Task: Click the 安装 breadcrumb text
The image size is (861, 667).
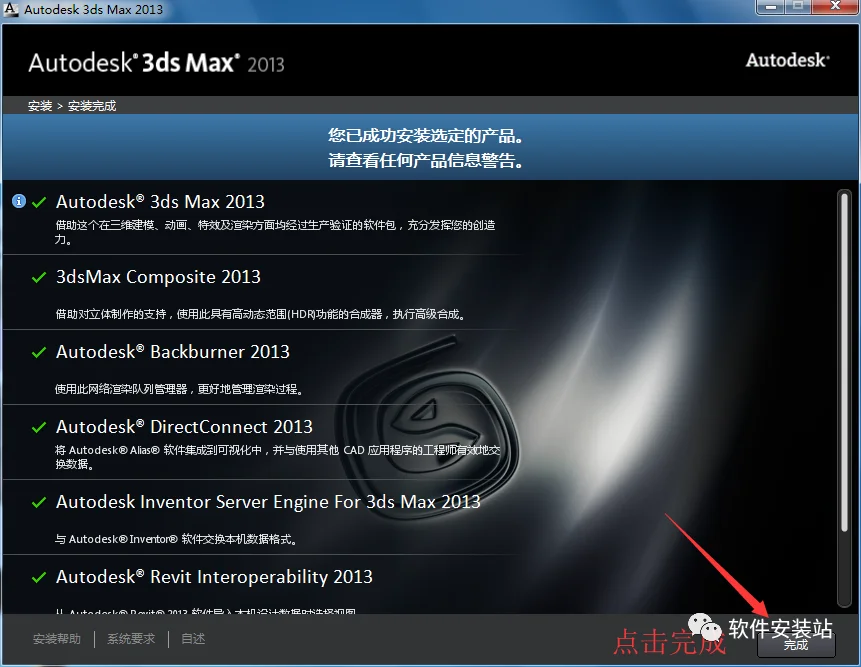Action: tap(40, 106)
